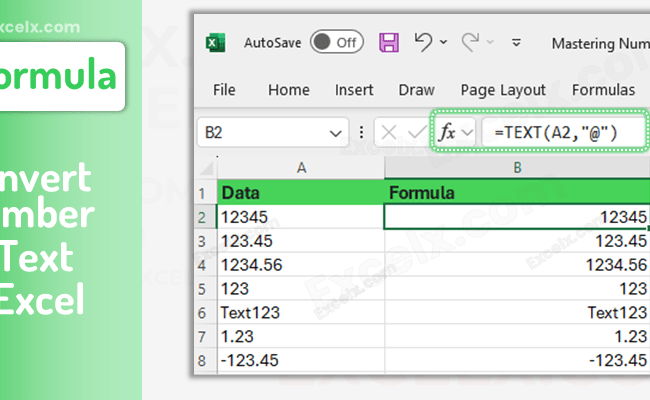Click the formula bar enter checkmark icon
Viewport: 650px width, 400px height.
pos(417,133)
